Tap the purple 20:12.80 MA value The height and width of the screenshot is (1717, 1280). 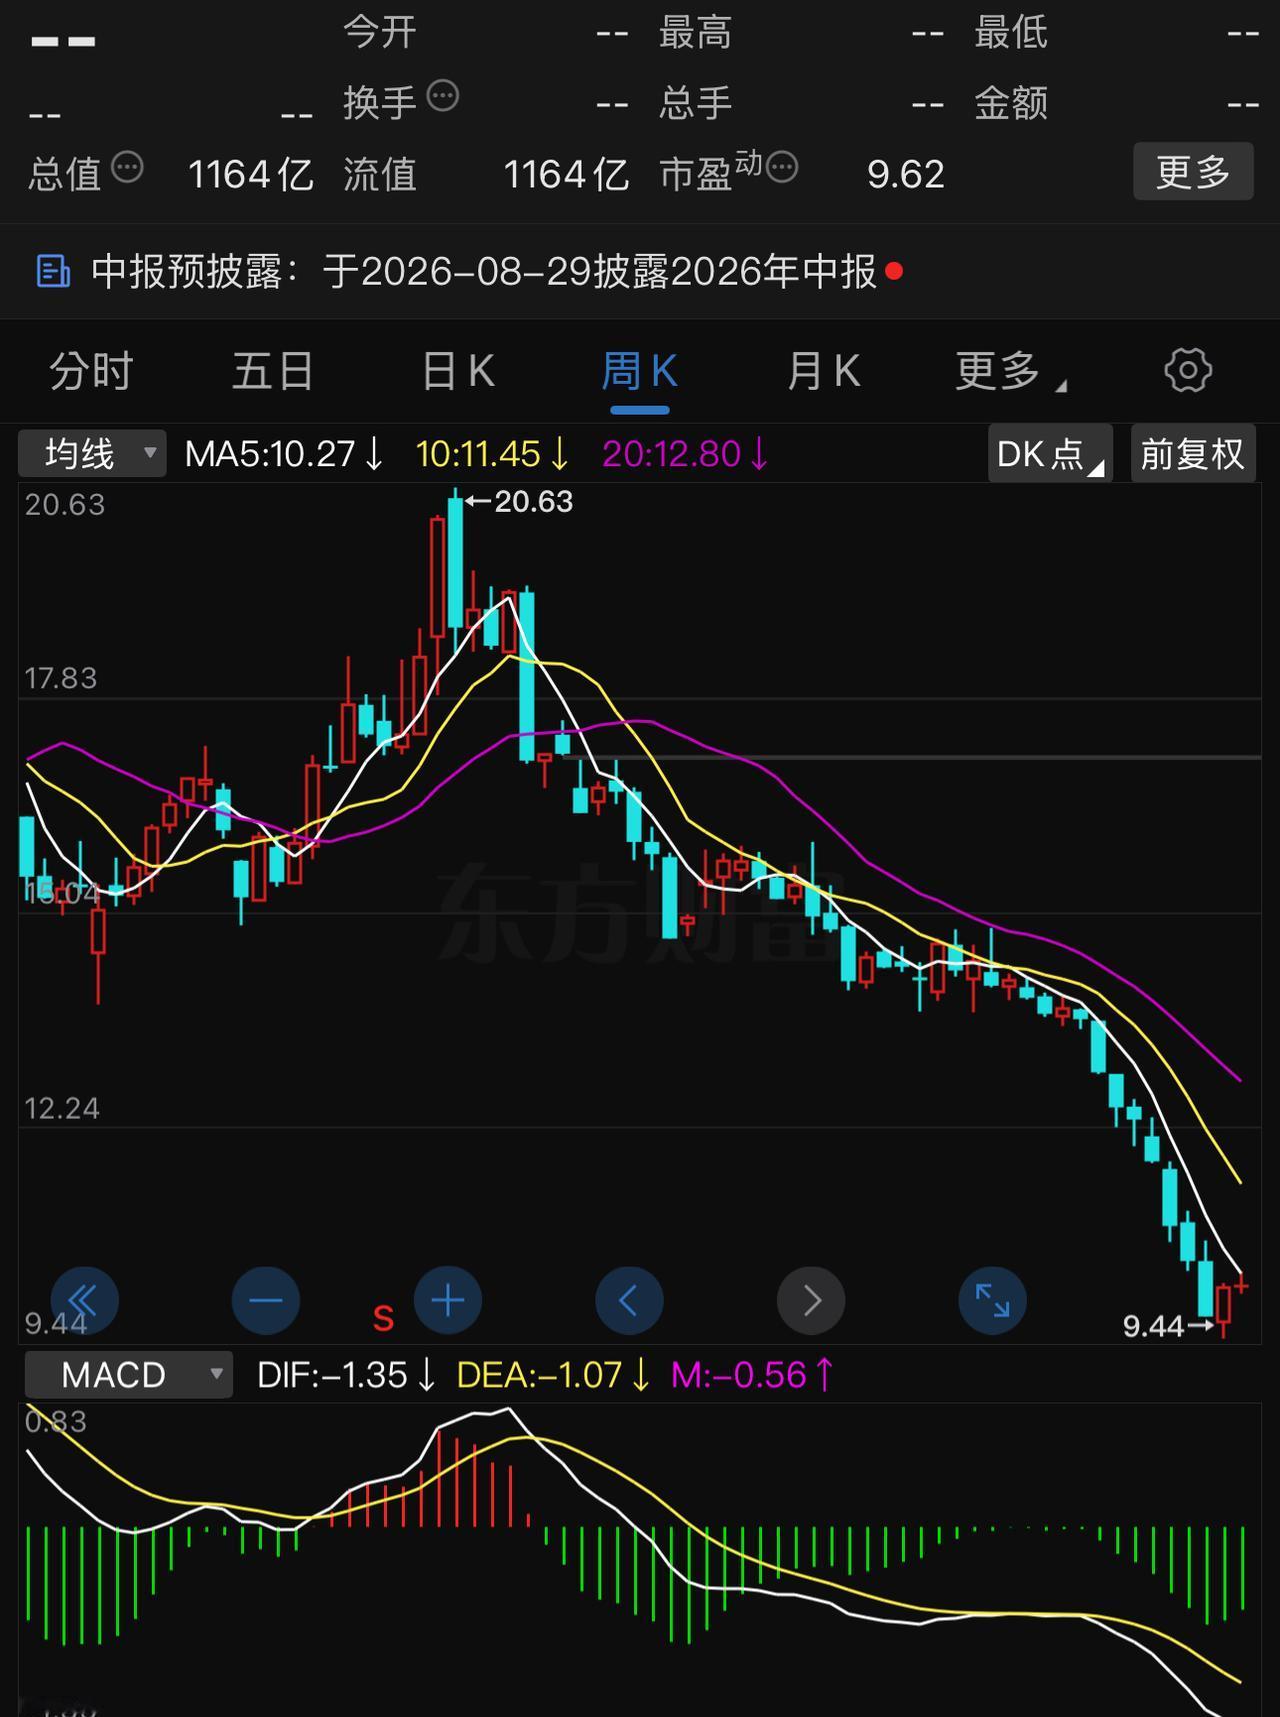685,454
